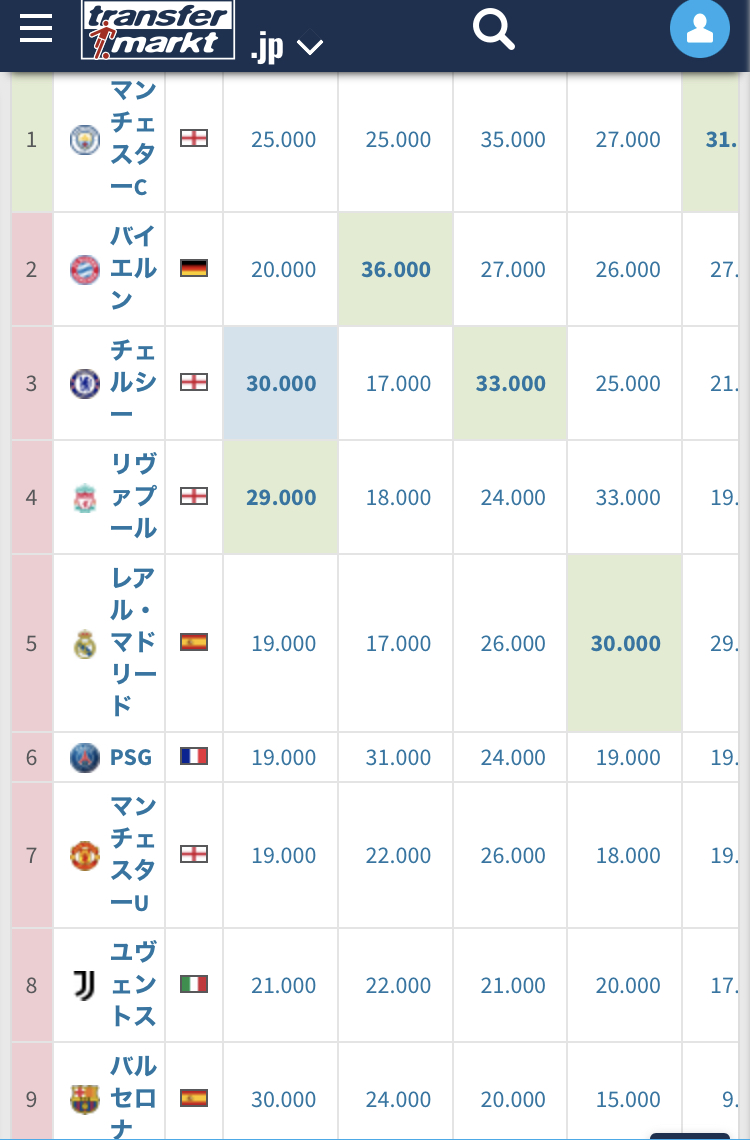Click the Transfermarkt logo
This screenshot has height=1140, width=750.
tap(157, 30)
